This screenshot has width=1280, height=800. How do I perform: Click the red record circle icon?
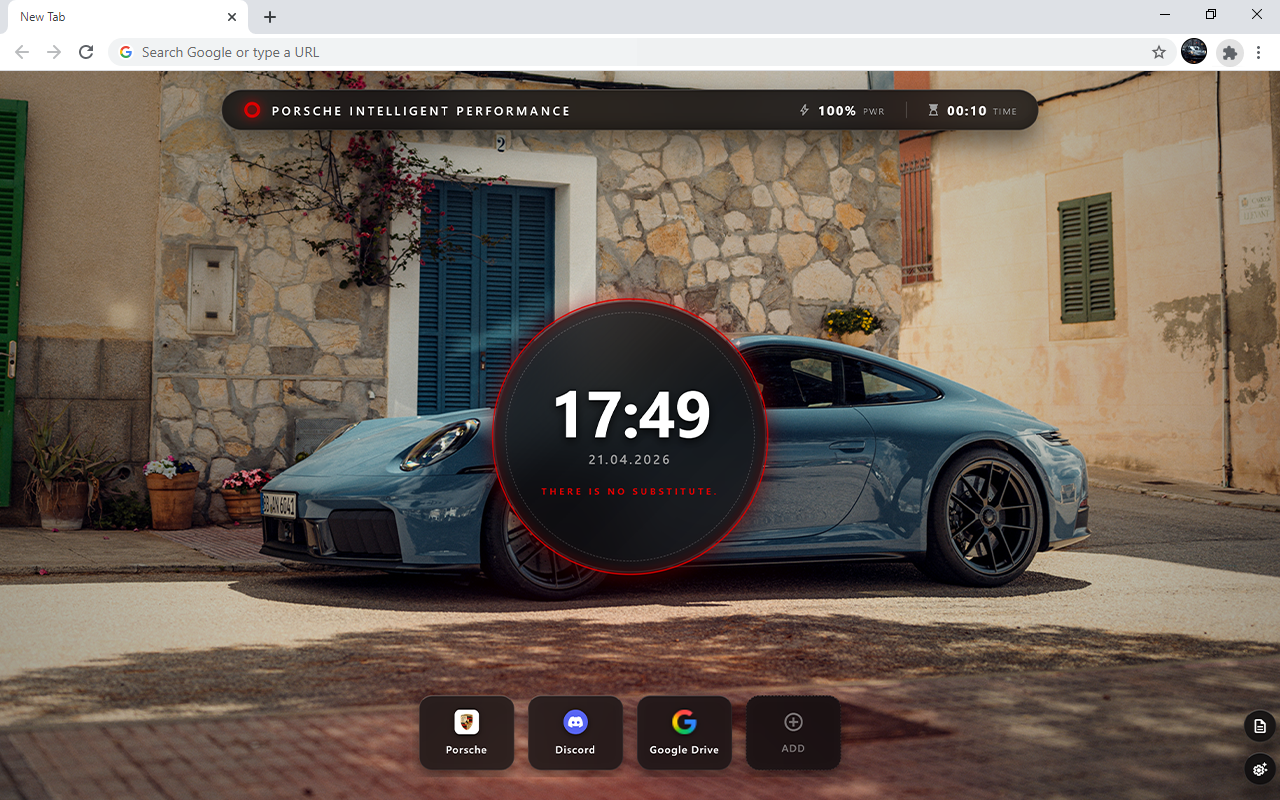(252, 110)
